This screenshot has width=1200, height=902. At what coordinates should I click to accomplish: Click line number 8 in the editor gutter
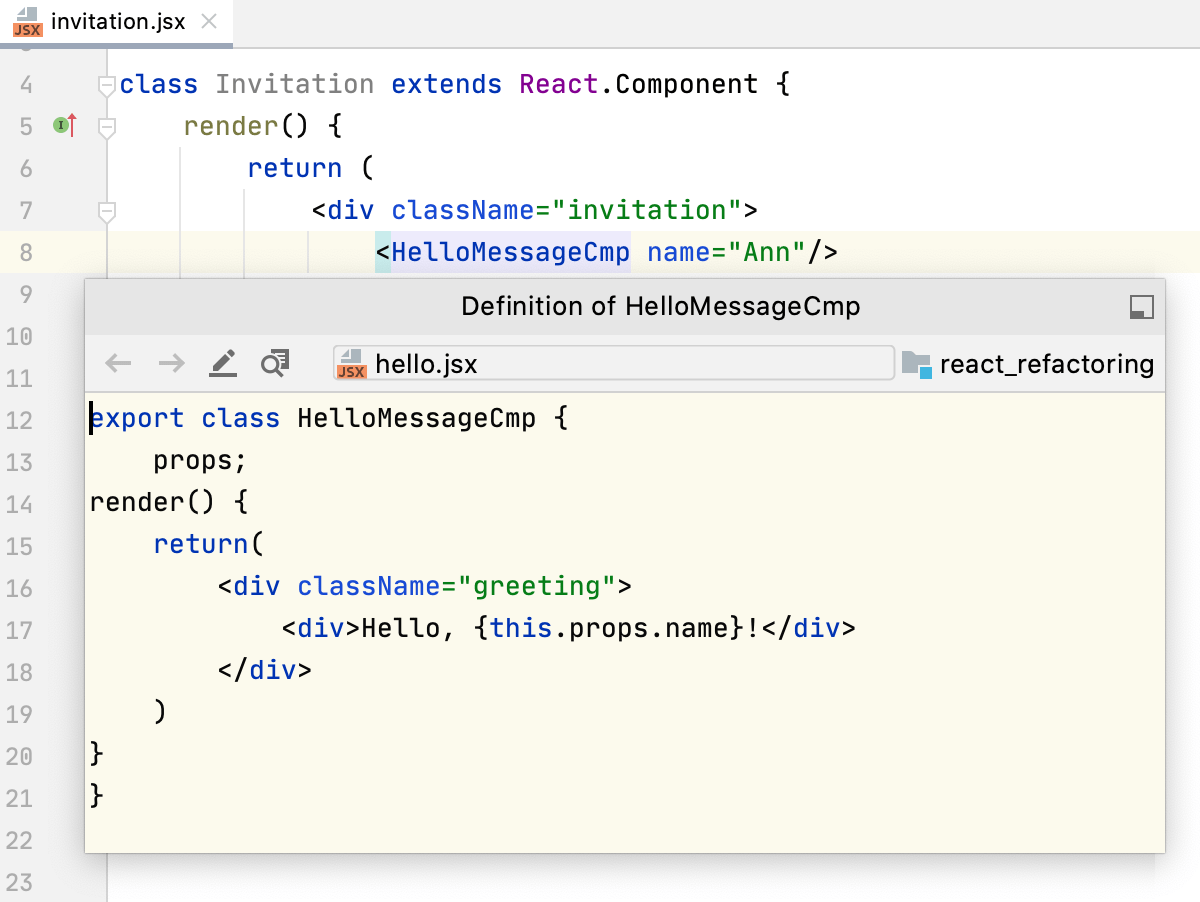(x=27, y=252)
